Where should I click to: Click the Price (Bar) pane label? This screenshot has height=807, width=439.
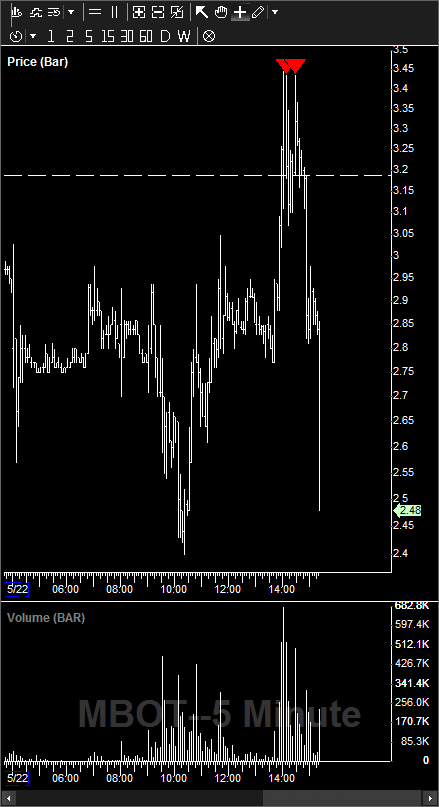(x=38, y=62)
